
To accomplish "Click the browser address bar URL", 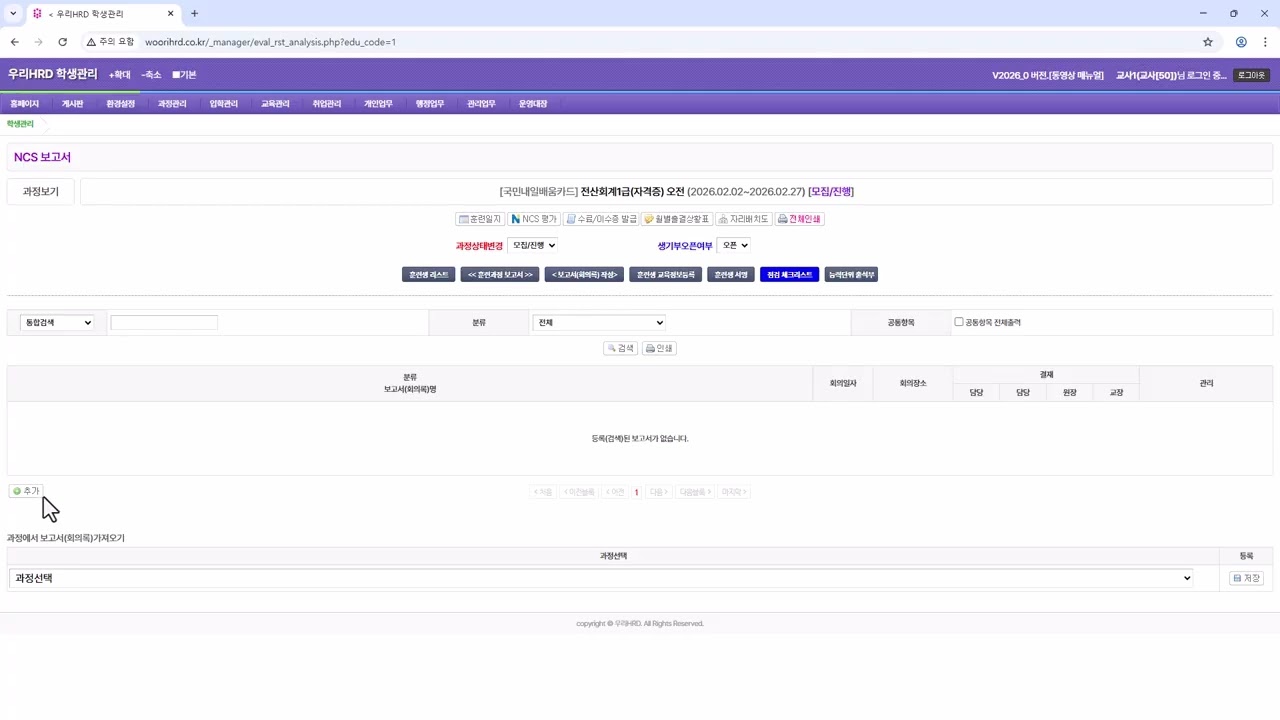I will point(270,42).
